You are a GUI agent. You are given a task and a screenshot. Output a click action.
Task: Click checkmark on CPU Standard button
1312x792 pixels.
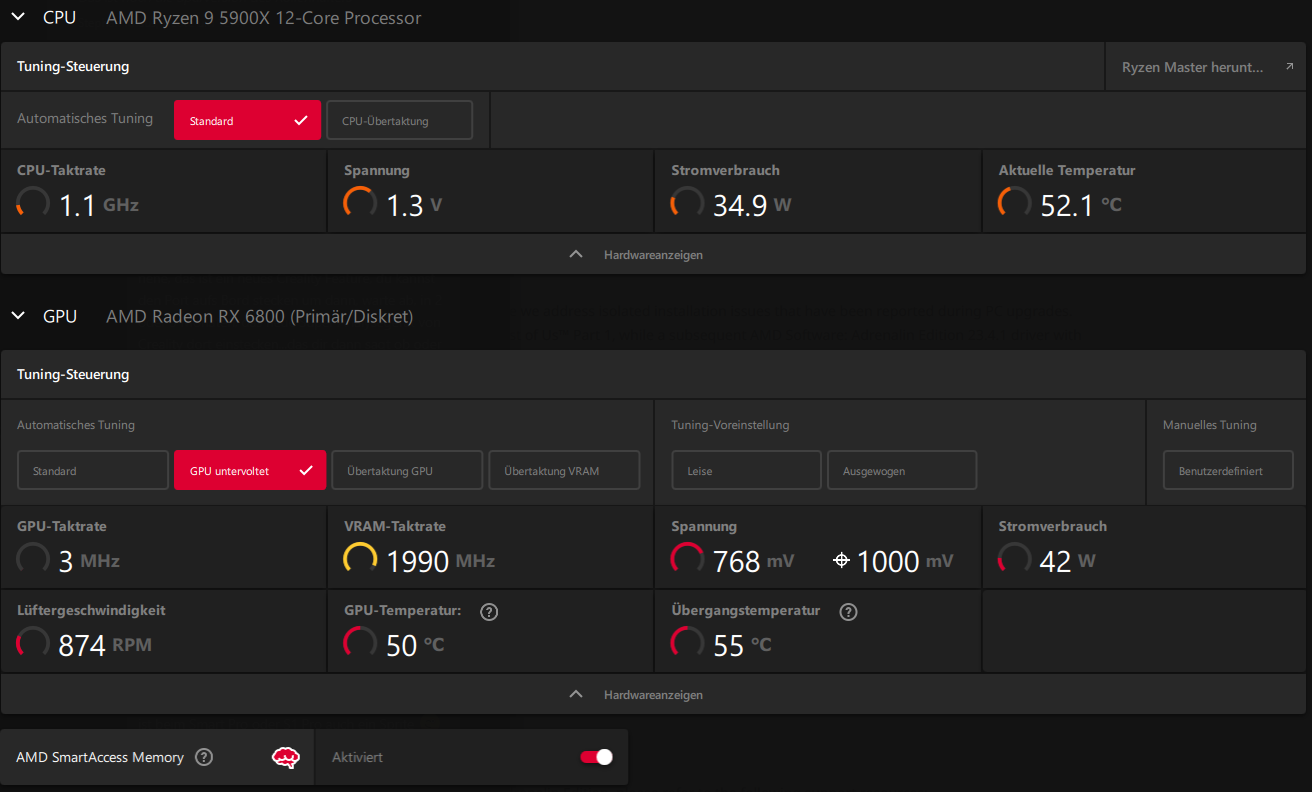pyautogui.click(x=300, y=120)
